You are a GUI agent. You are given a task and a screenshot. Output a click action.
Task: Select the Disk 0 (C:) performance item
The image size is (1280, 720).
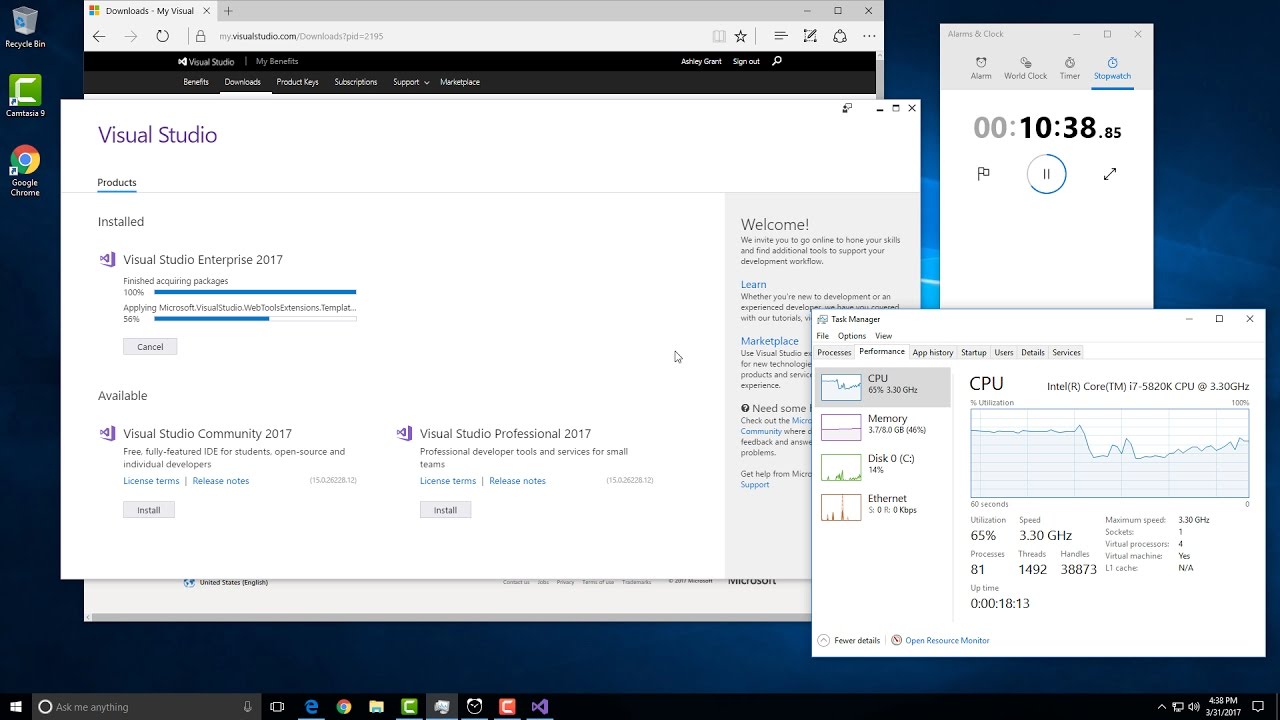[883, 467]
